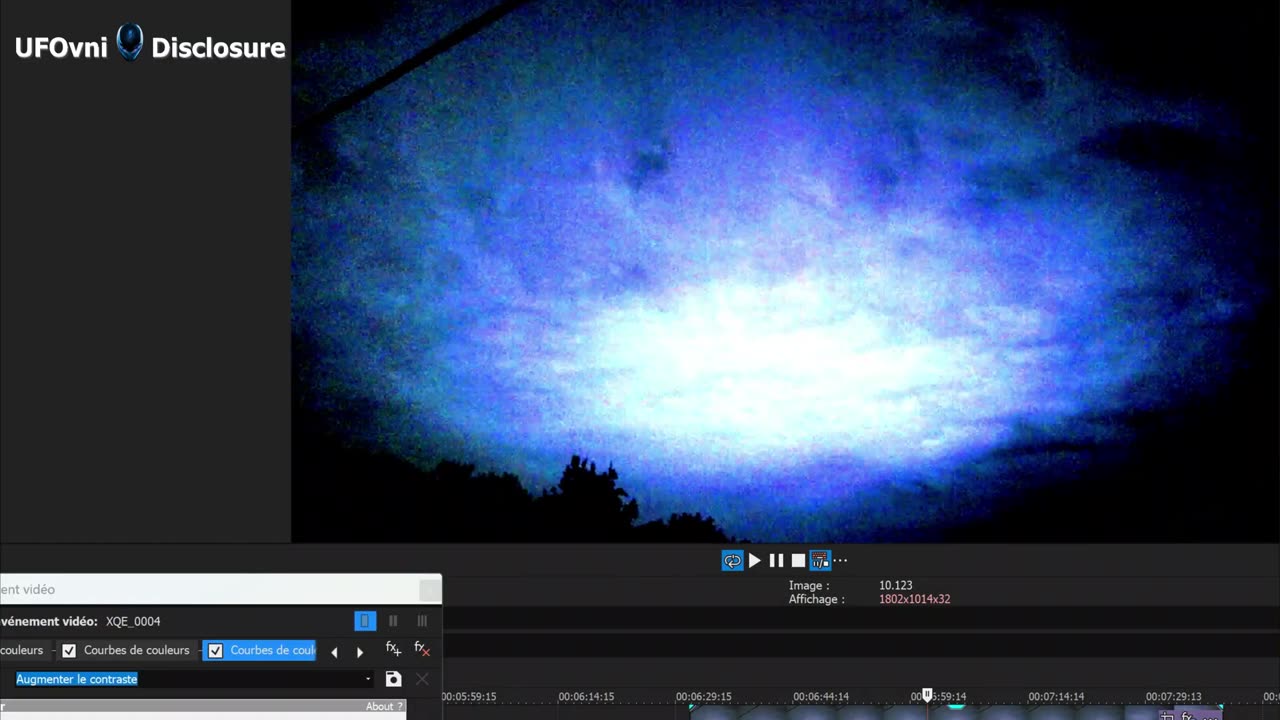Click timeline ruler at 00:07:29:13
Image resolution: width=1280 pixels, height=720 pixels.
[x=1174, y=697]
